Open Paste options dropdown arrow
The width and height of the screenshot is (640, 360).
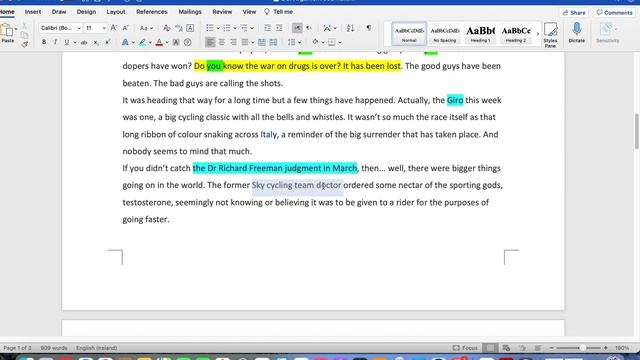(x=16, y=29)
